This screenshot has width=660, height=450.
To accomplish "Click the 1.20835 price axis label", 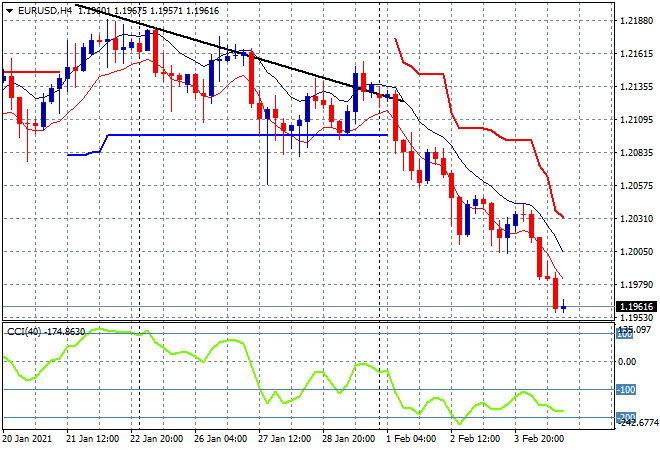I will [637, 153].
